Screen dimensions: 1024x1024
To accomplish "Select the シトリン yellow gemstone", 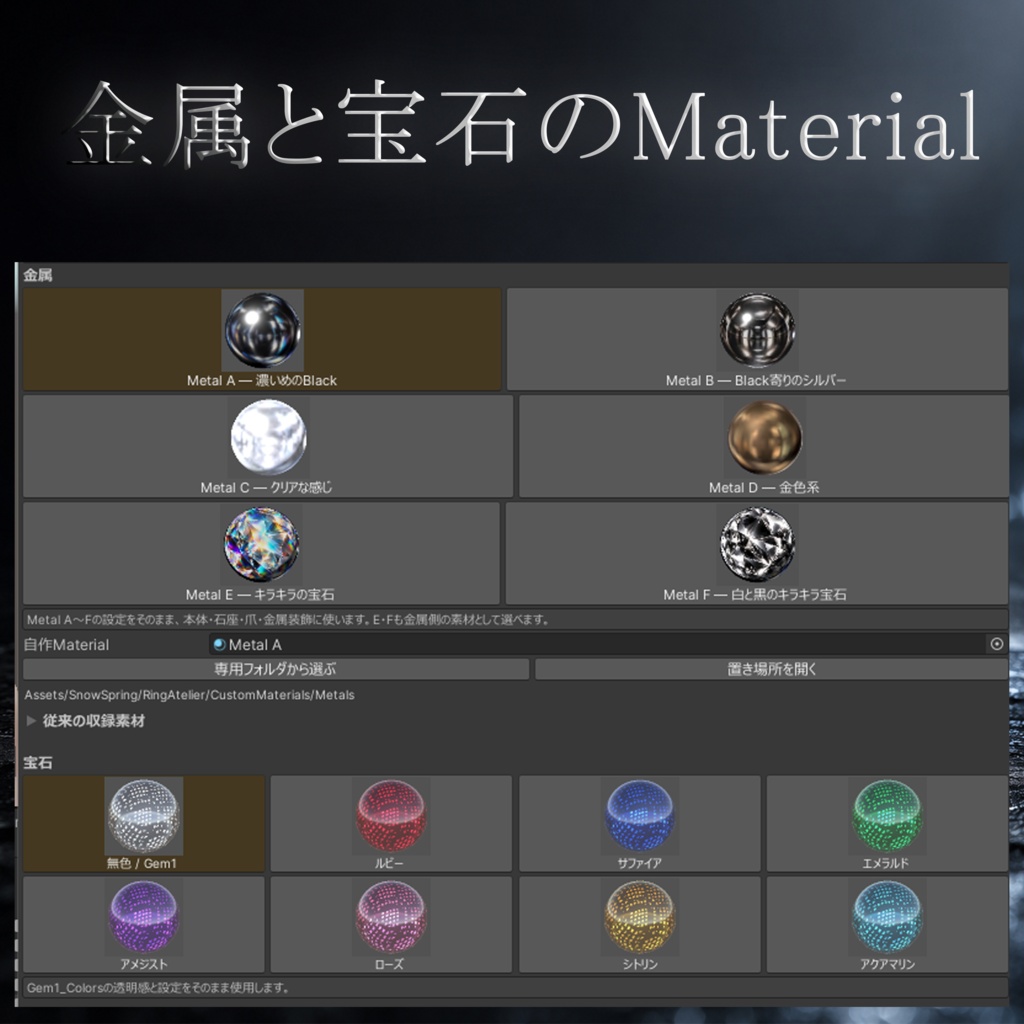I will click(639, 924).
